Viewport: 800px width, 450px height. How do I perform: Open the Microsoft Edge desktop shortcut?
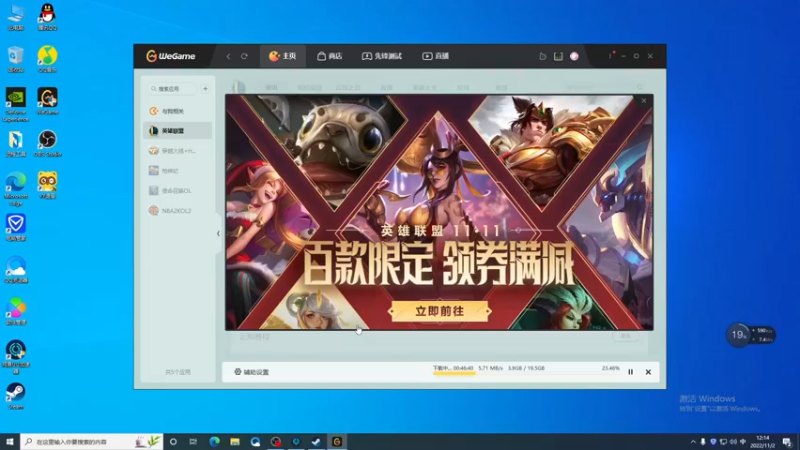click(16, 189)
